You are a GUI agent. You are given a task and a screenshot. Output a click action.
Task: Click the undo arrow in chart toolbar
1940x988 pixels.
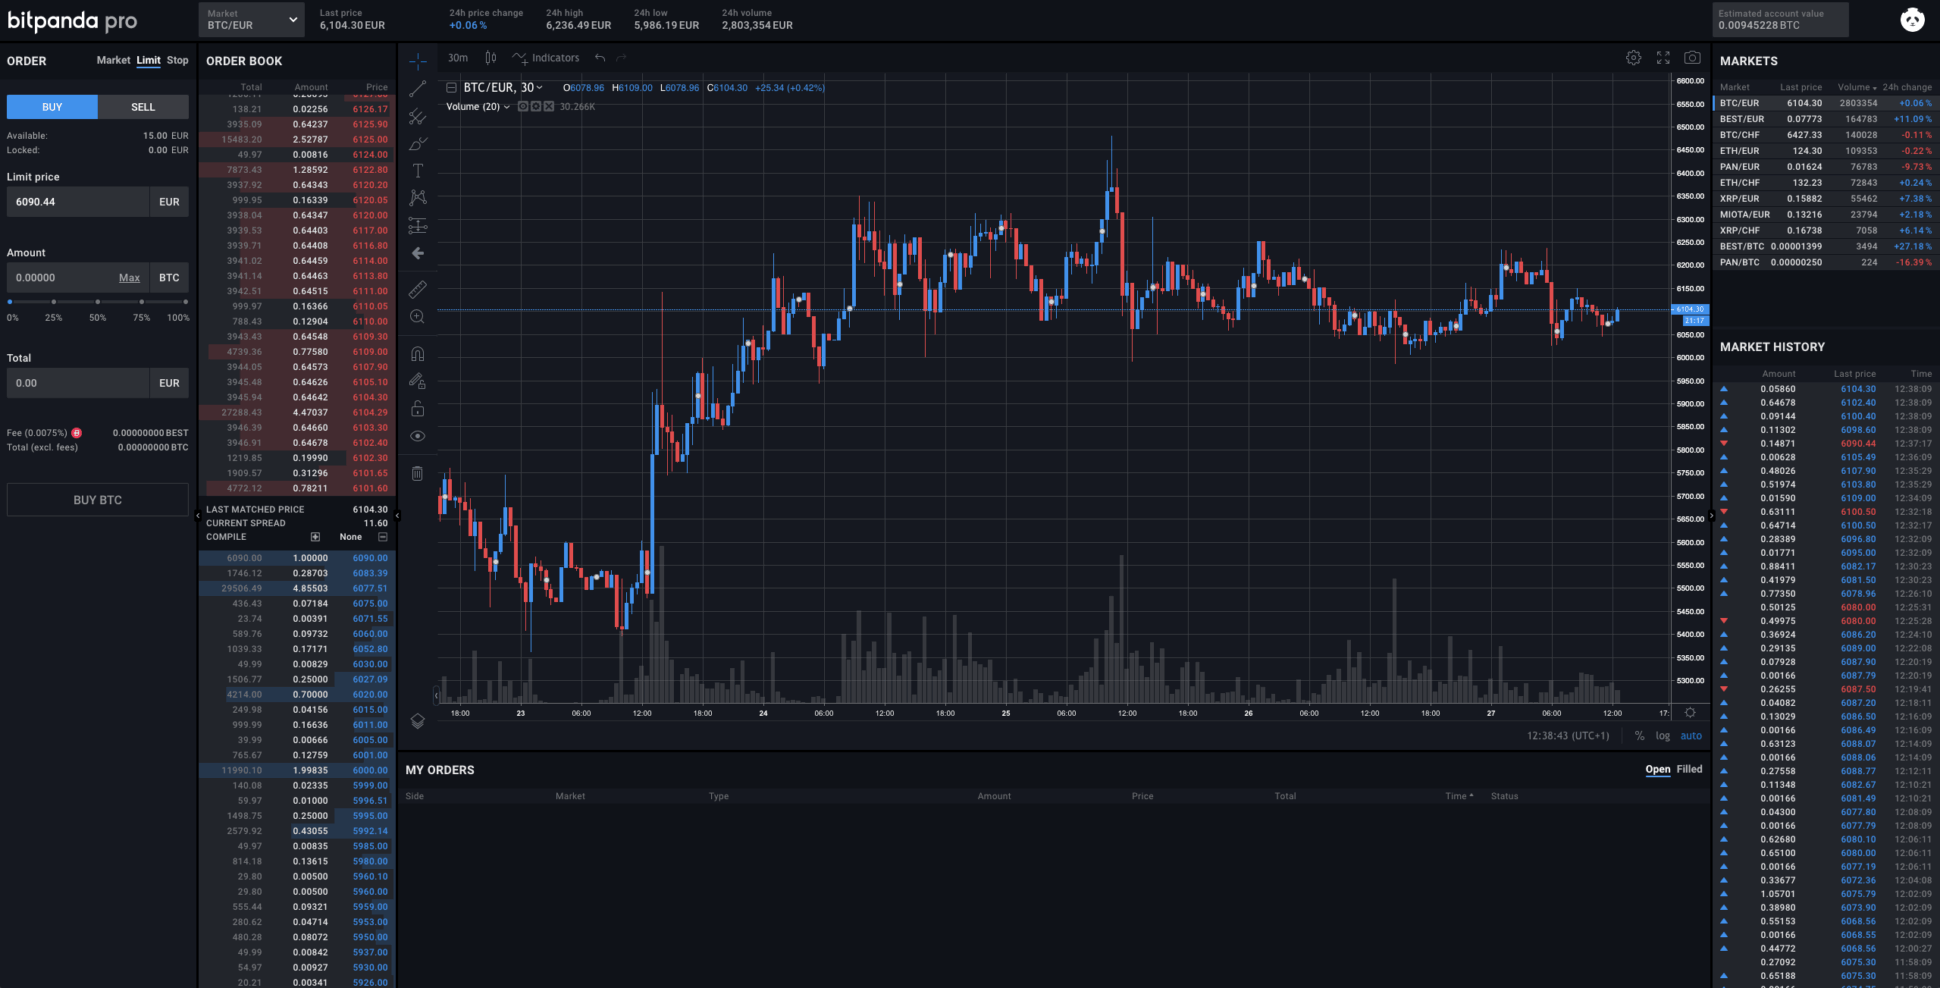coord(600,58)
